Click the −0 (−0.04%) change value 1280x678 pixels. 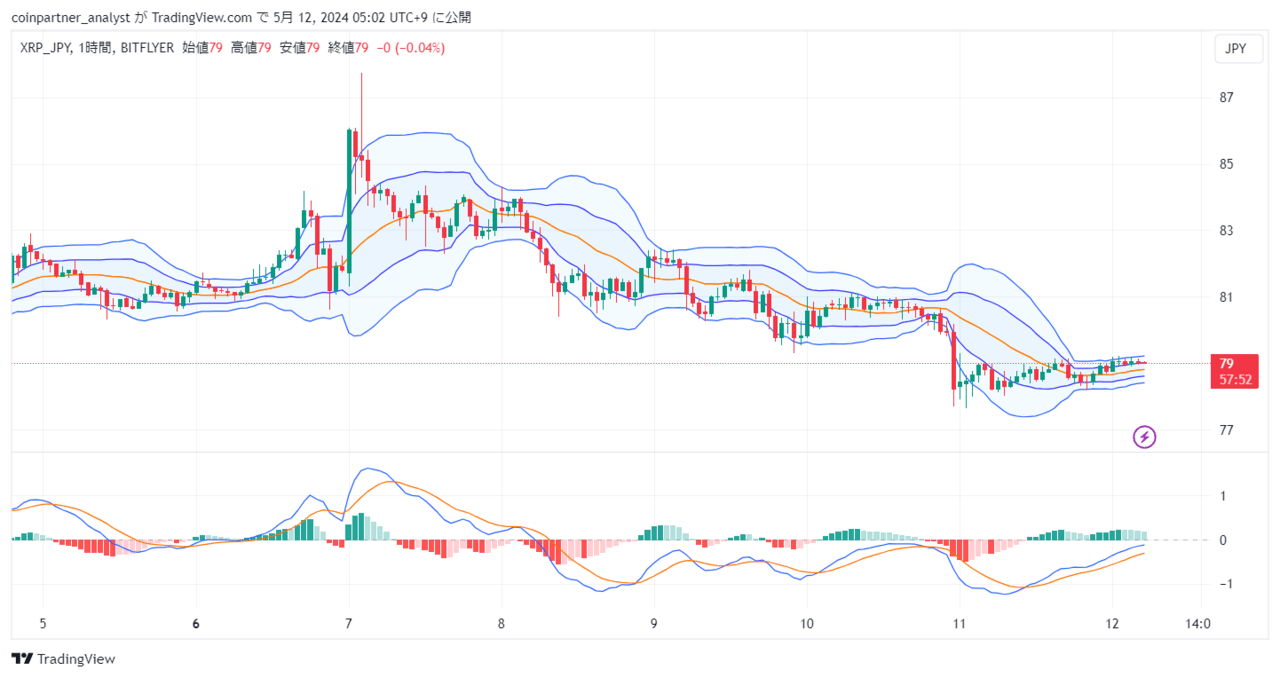411,47
